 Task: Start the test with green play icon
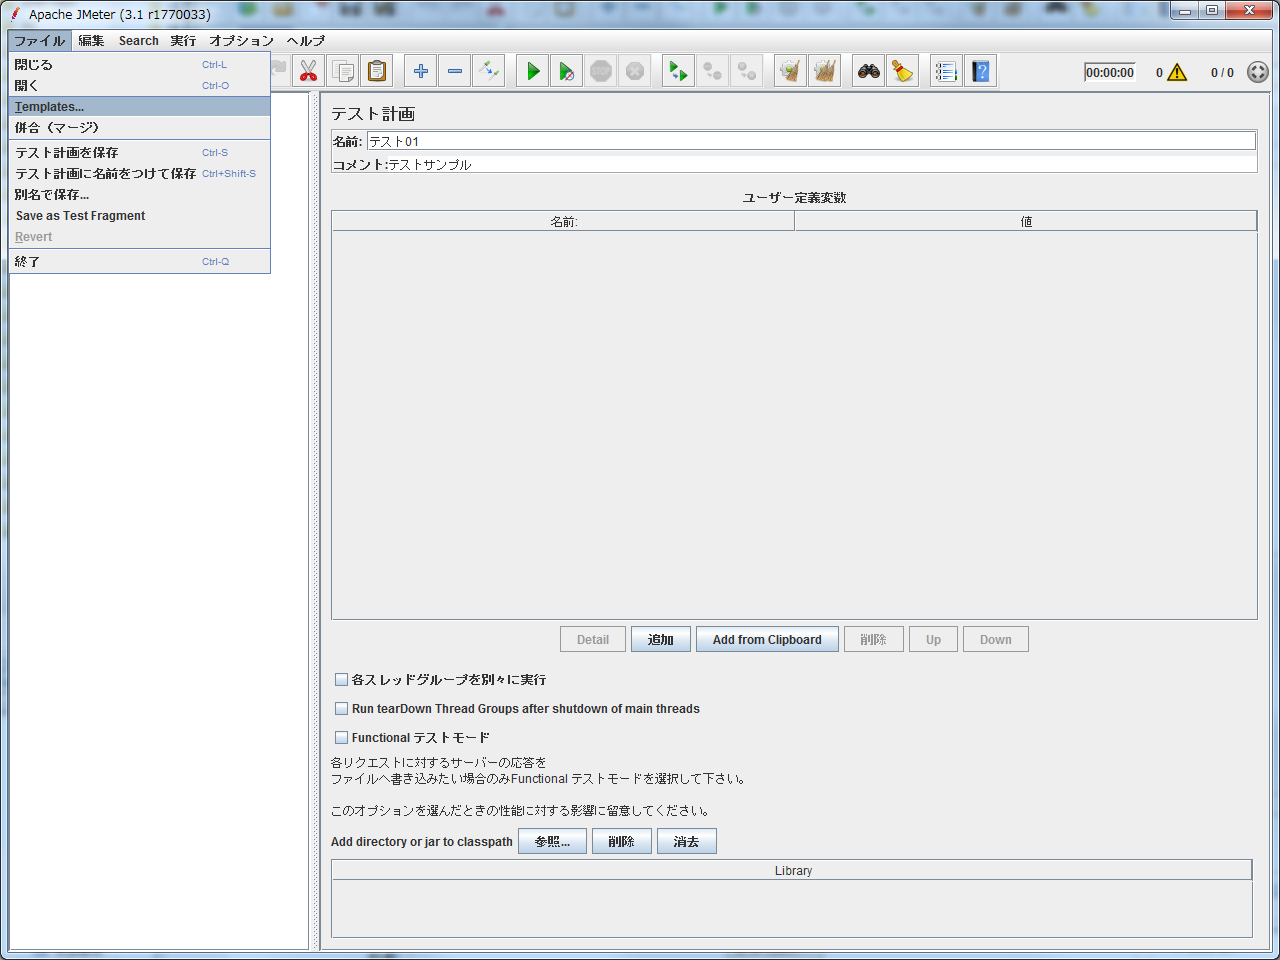pos(533,71)
